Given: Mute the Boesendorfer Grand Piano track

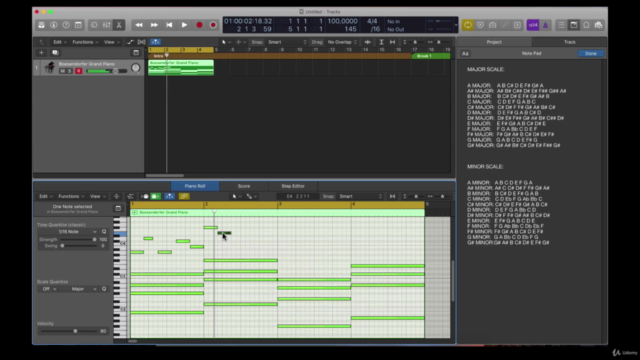Looking at the screenshot, I should click(x=62, y=71).
